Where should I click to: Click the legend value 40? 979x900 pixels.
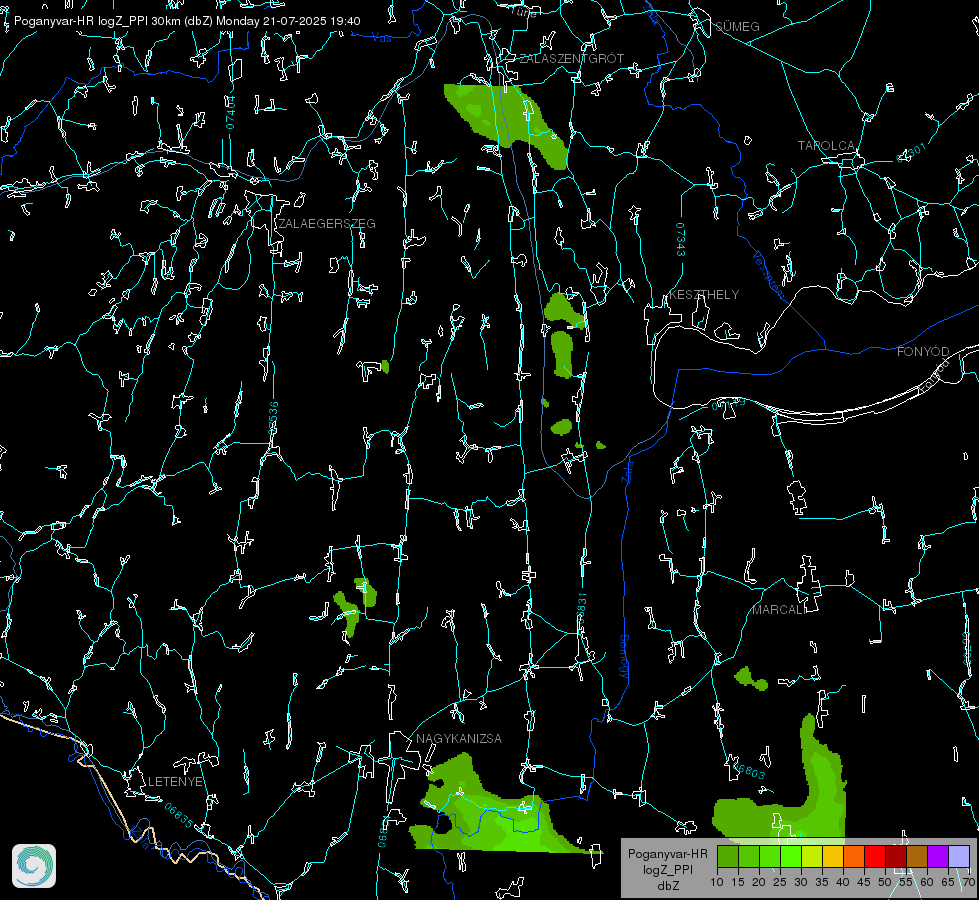(x=843, y=882)
